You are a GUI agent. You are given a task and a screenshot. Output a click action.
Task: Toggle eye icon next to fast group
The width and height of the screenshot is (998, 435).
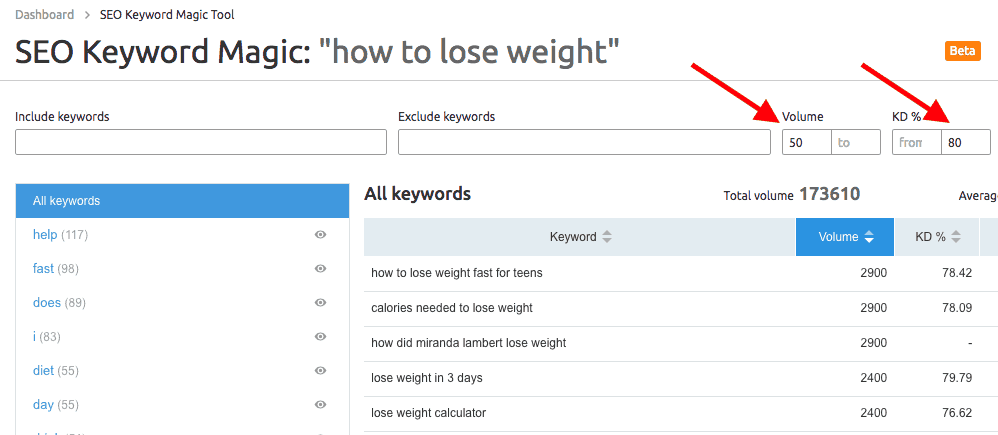coord(320,269)
